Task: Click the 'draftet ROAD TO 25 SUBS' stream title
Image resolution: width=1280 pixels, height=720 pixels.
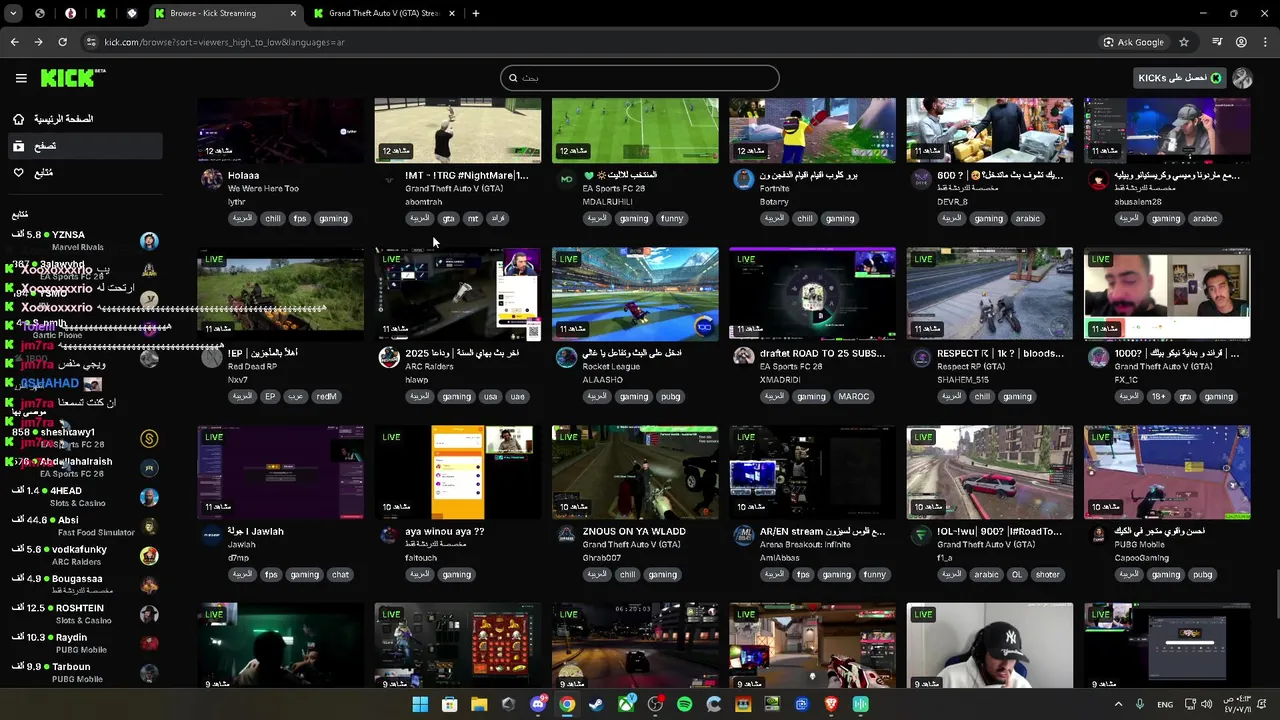Action: click(823, 353)
